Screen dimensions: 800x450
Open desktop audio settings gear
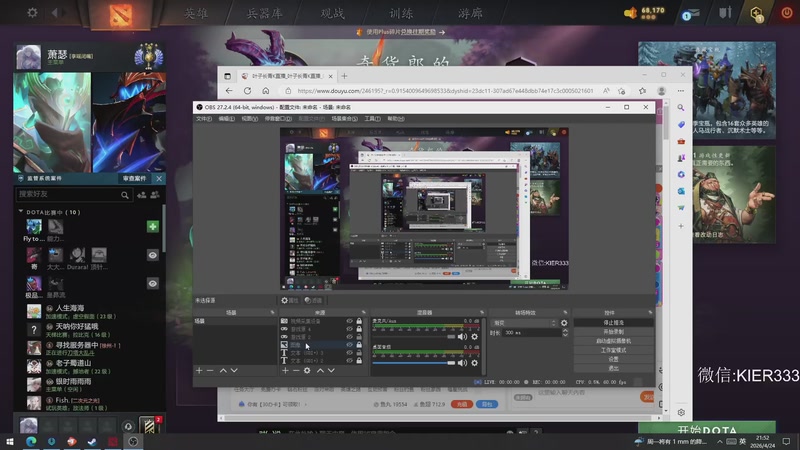[474, 363]
